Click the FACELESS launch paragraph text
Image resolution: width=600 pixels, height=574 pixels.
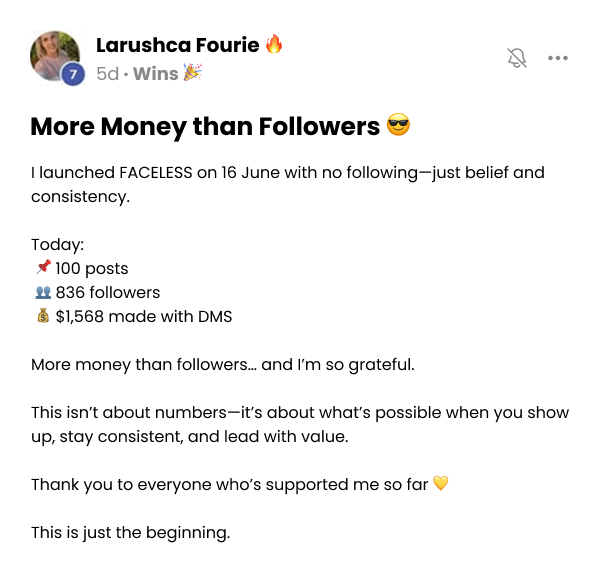(x=288, y=184)
